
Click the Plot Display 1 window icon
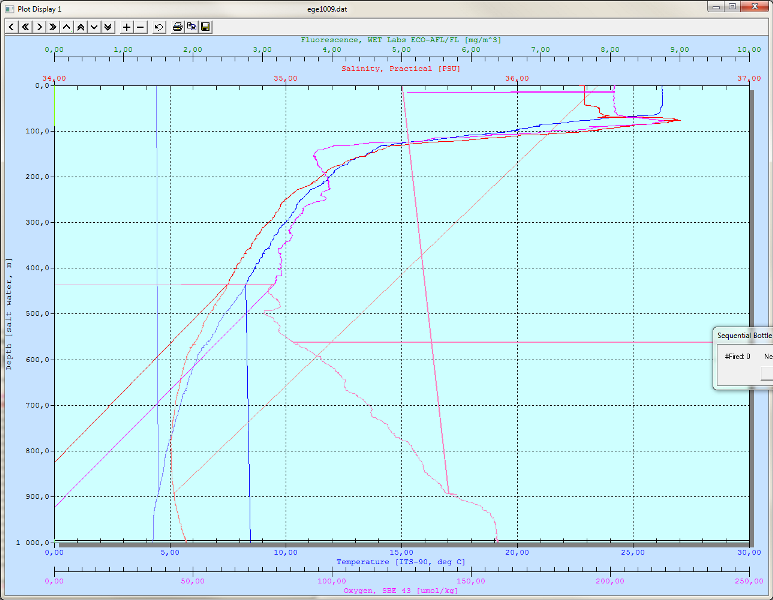click(9, 9)
